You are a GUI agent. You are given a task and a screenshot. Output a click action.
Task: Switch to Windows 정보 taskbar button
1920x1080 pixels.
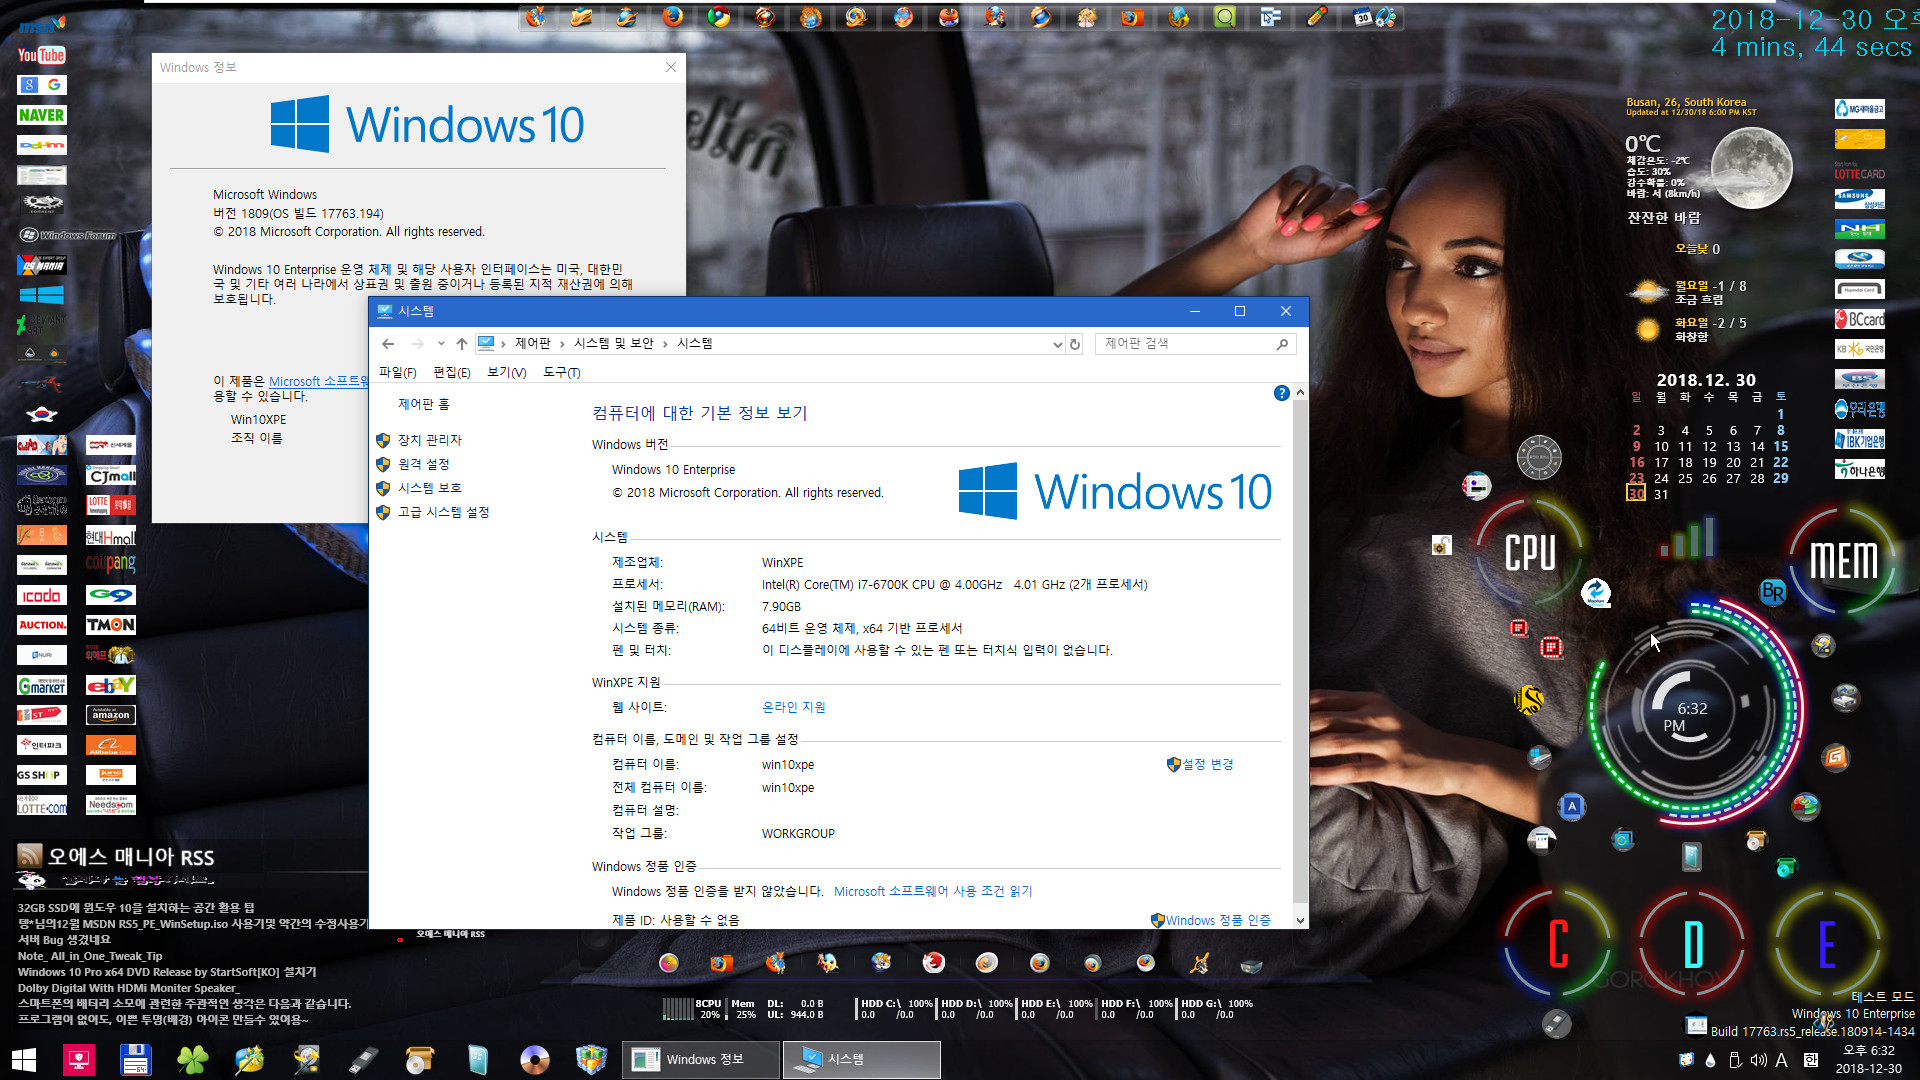(x=701, y=1059)
